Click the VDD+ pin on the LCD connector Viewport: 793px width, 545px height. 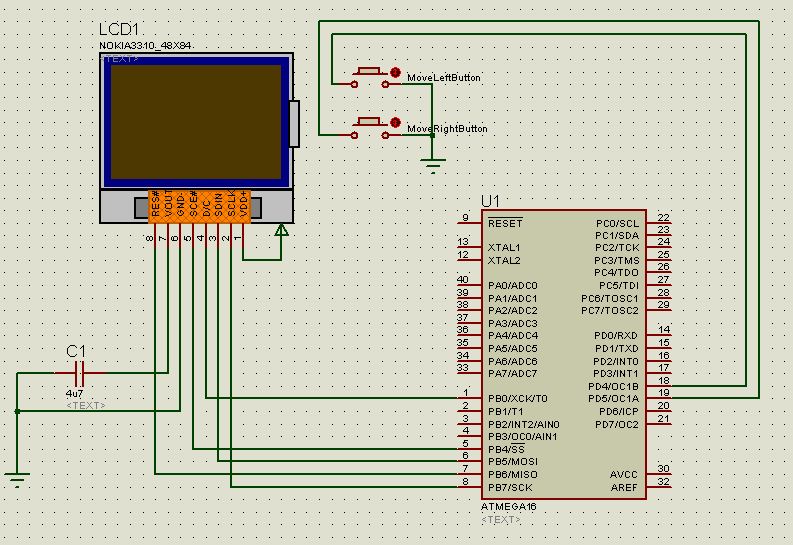click(244, 206)
